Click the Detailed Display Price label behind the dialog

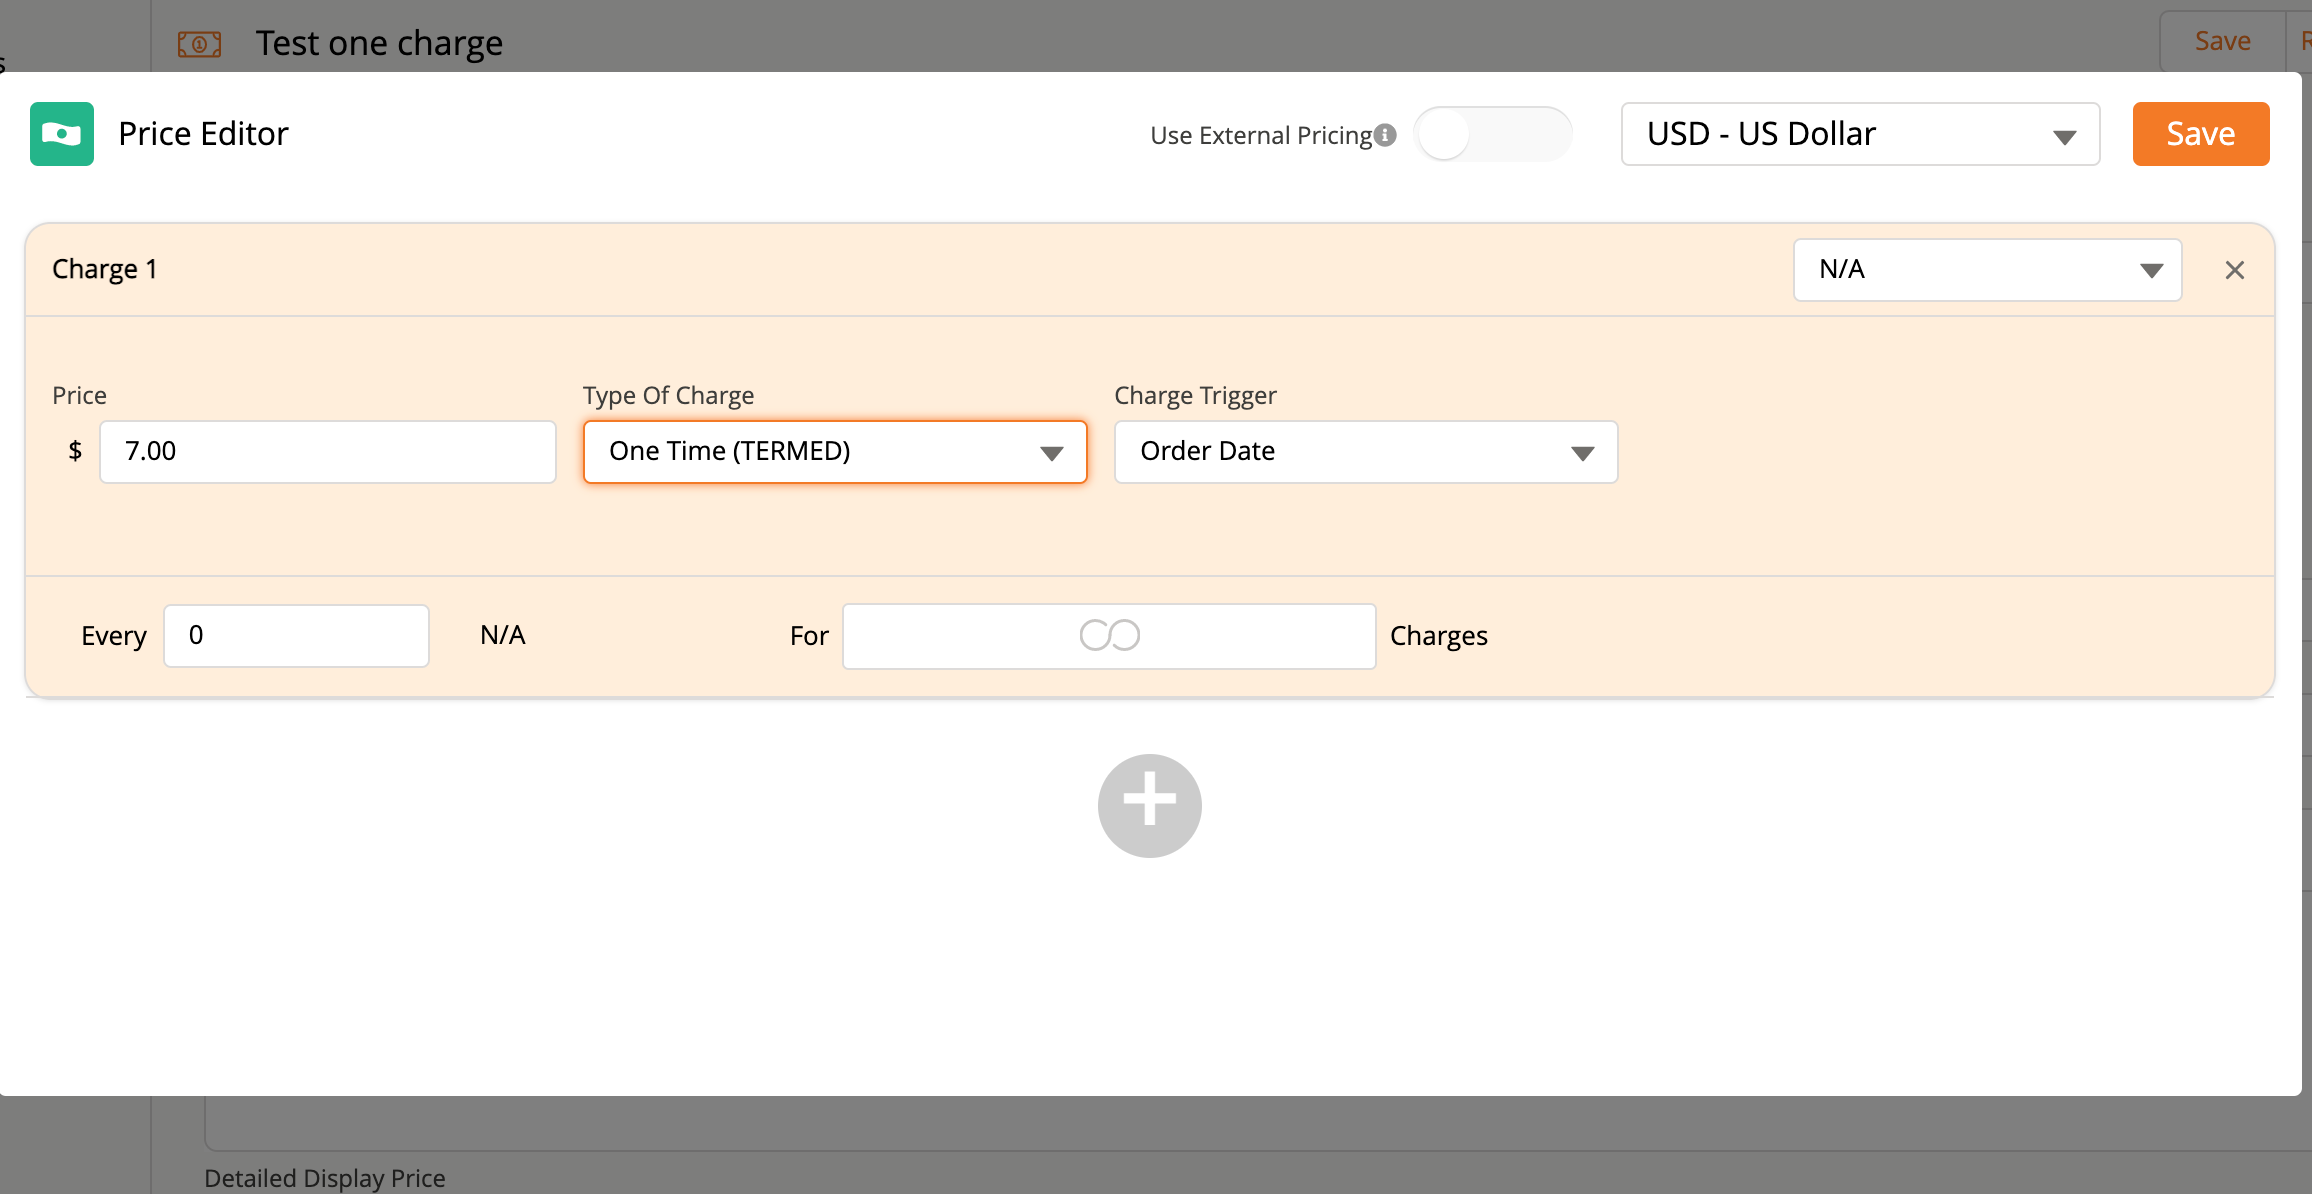324,1178
